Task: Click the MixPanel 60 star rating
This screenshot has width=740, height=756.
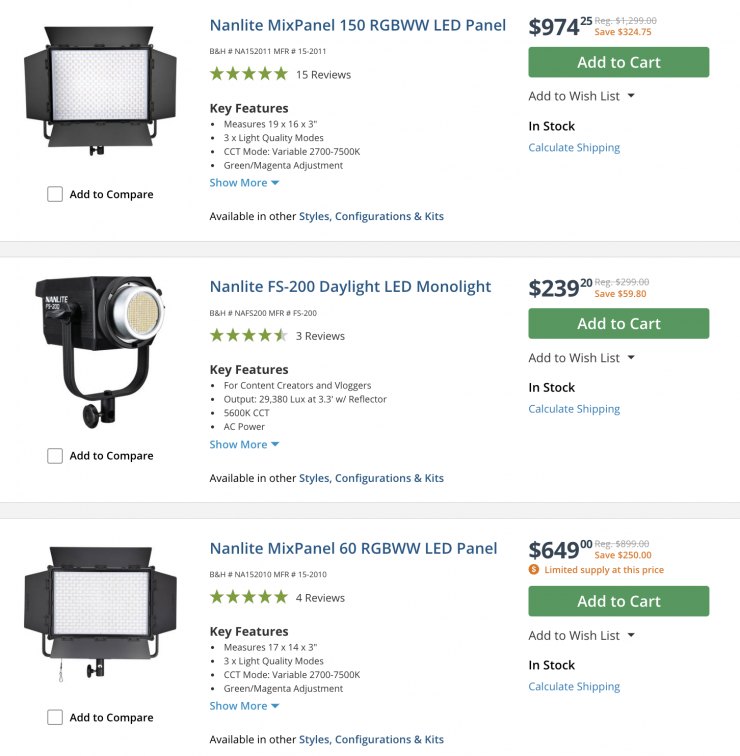Action: [248, 598]
